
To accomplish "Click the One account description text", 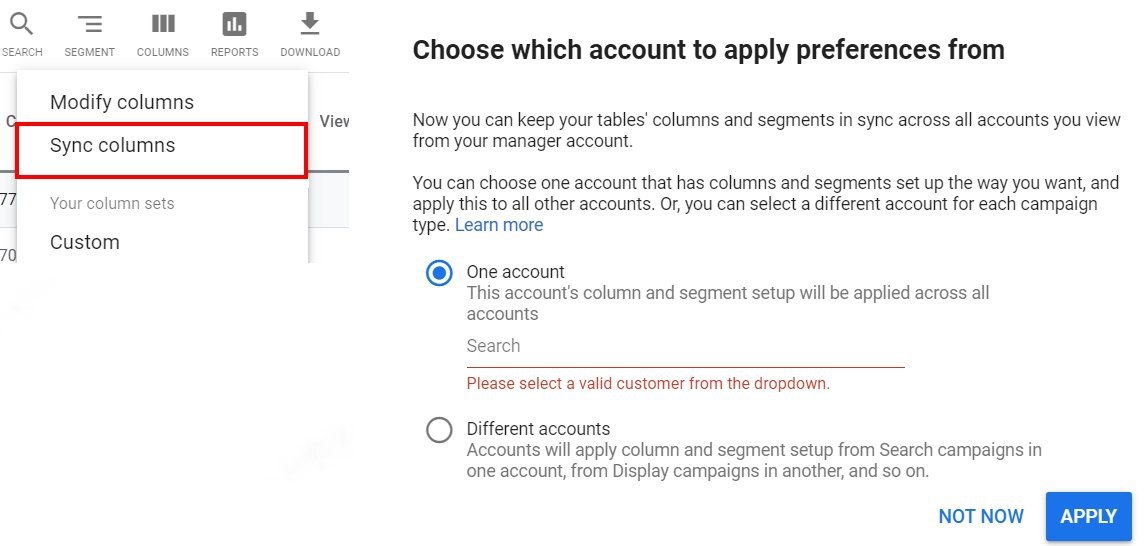I will [x=727, y=303].
